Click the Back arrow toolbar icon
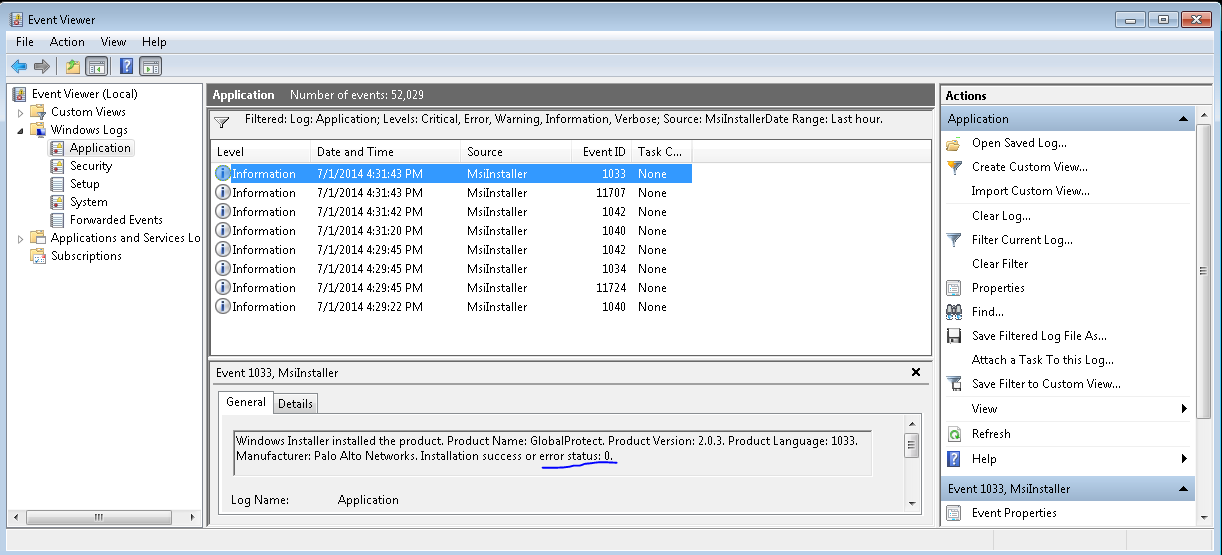 [18, 67]
